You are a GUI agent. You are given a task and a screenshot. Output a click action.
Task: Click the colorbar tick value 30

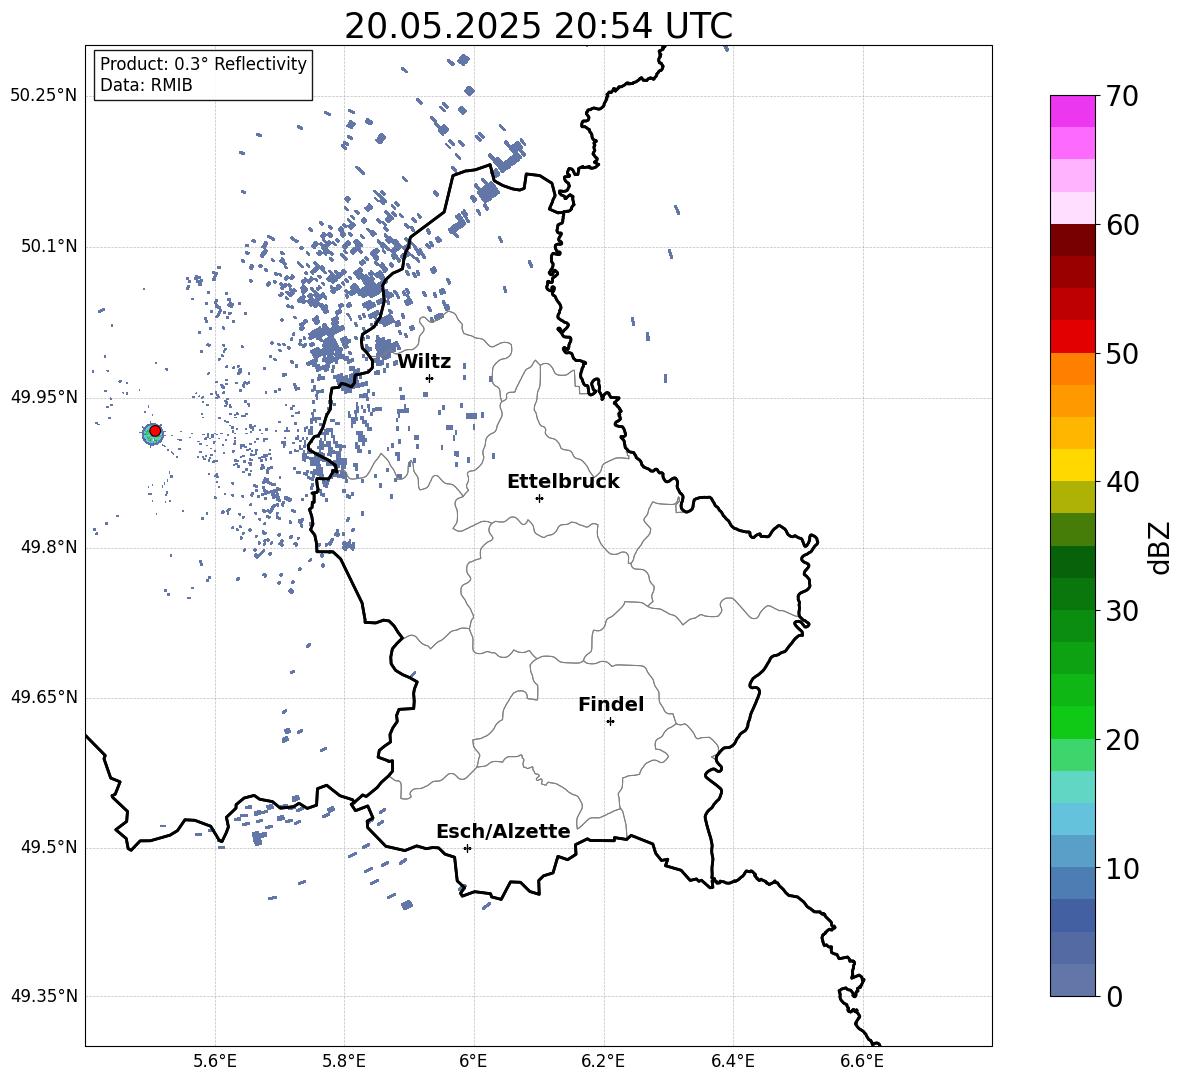(1122, 610)
